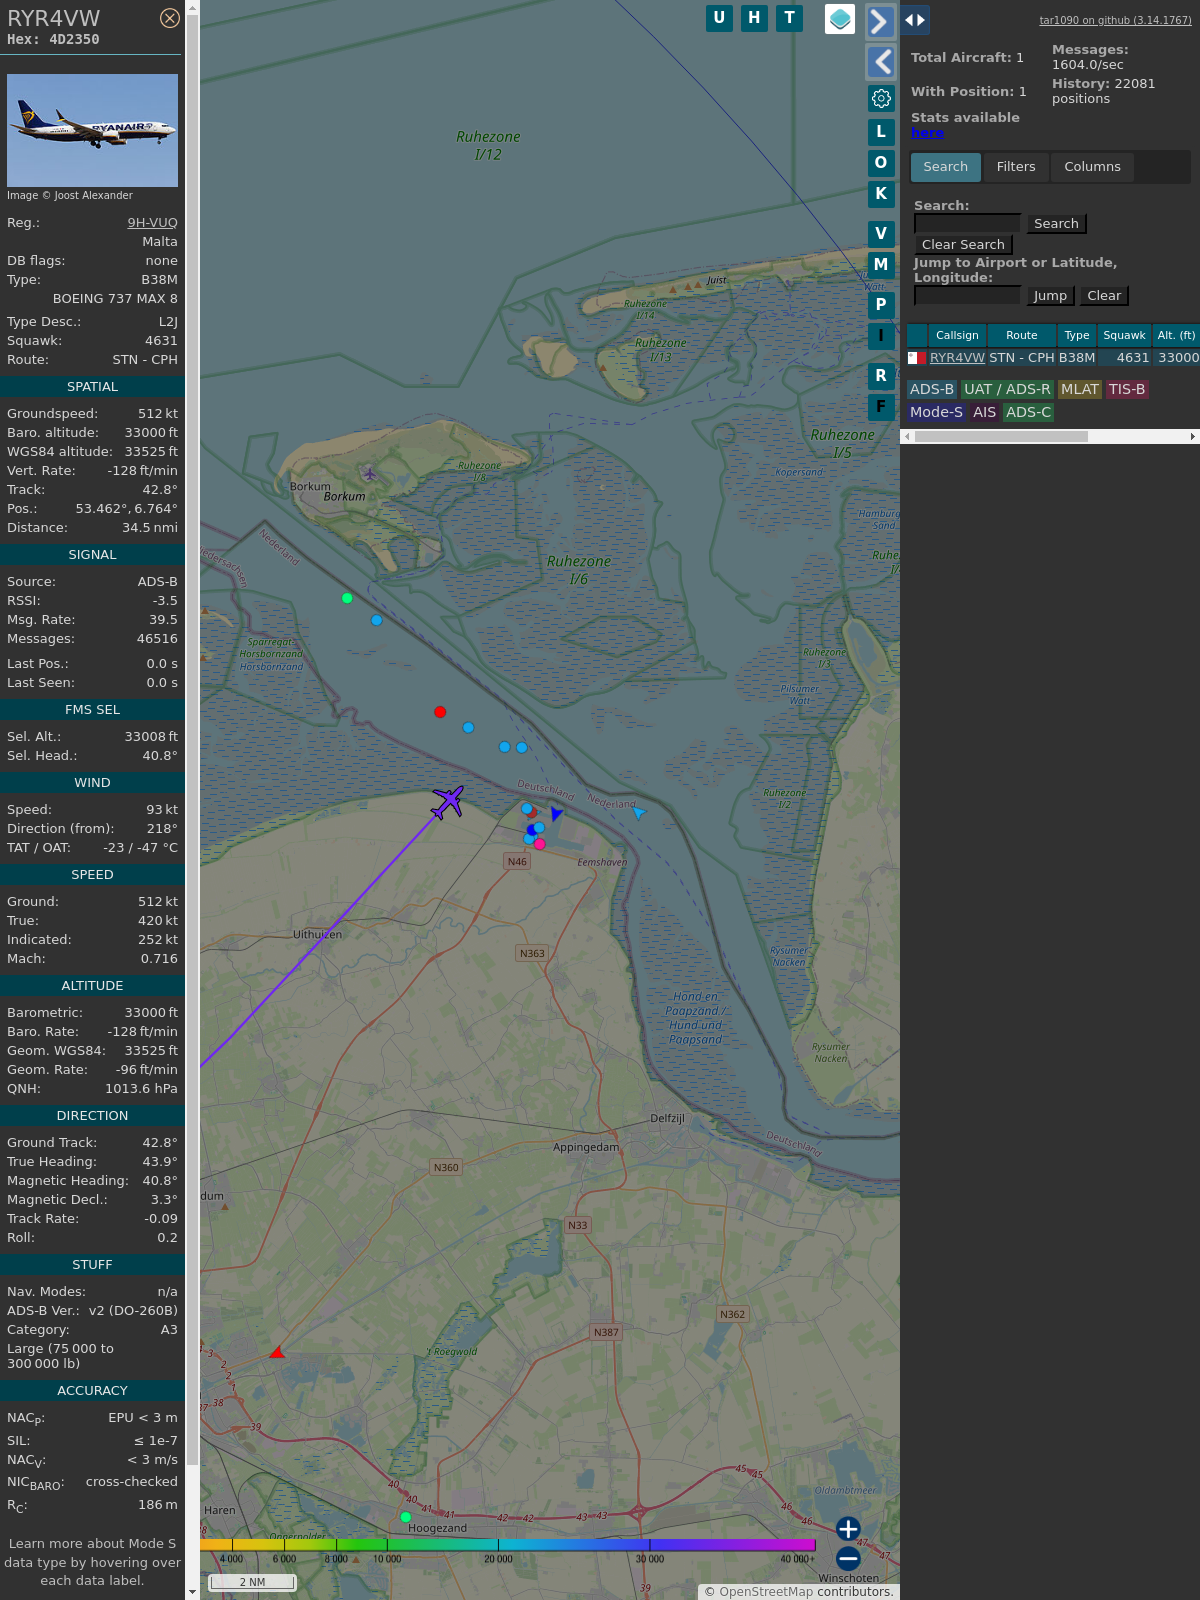1200x1600 pixels.
Task: Toggle the T map button
Action: pyautogui.click(x=790, y=18)
